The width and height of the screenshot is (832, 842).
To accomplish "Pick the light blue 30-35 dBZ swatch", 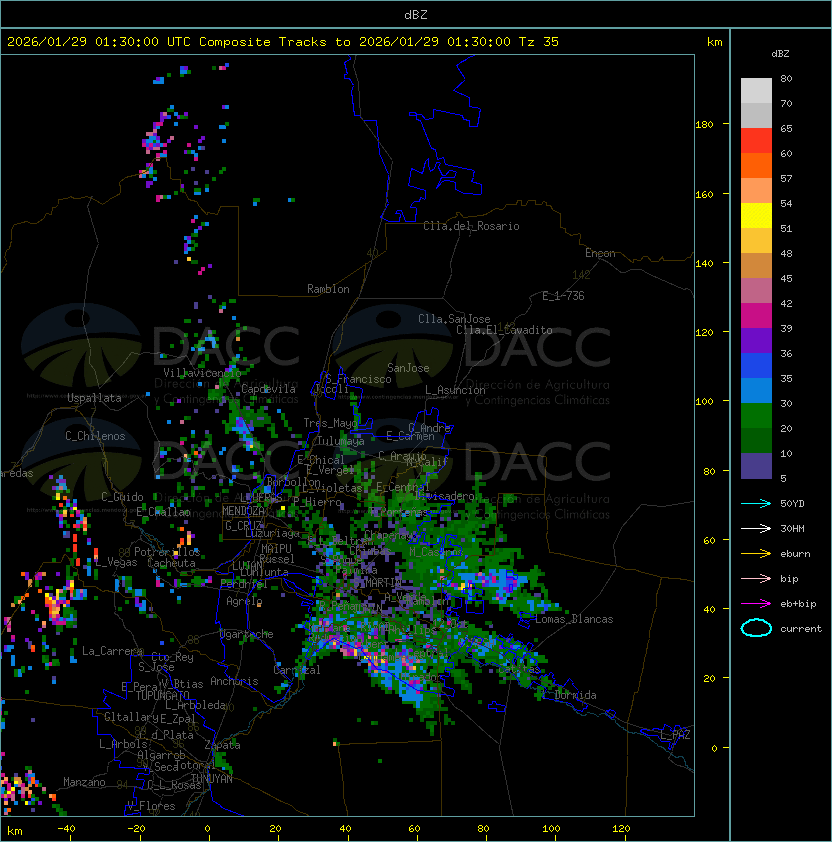I will tap(756, 391).
